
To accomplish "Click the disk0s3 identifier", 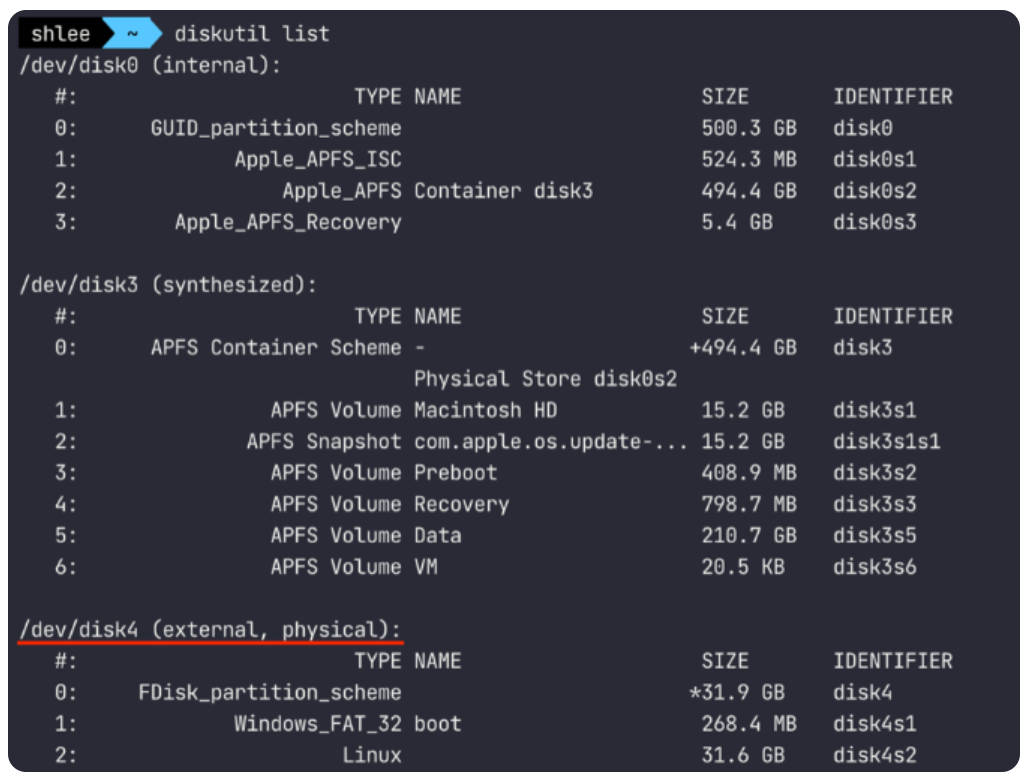I will (874, 222).
